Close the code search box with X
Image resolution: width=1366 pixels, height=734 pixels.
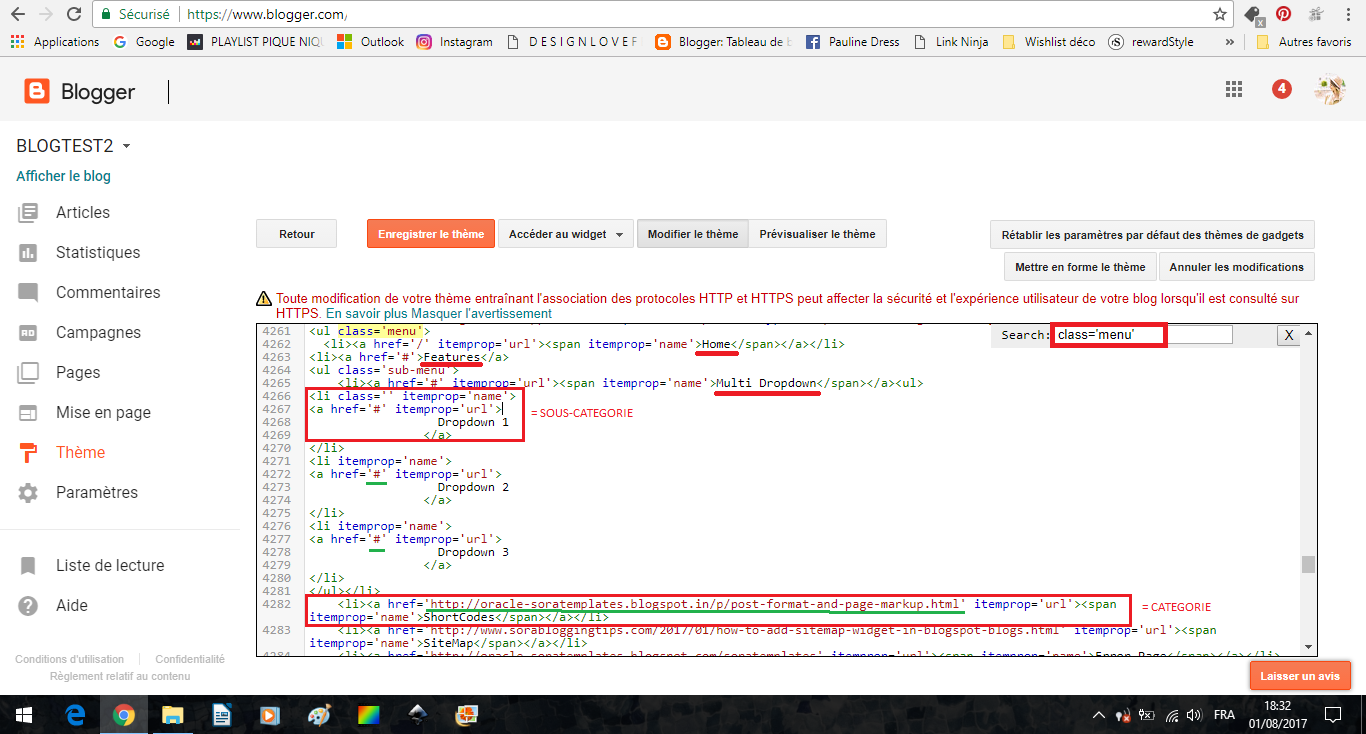click(1288, 335)
